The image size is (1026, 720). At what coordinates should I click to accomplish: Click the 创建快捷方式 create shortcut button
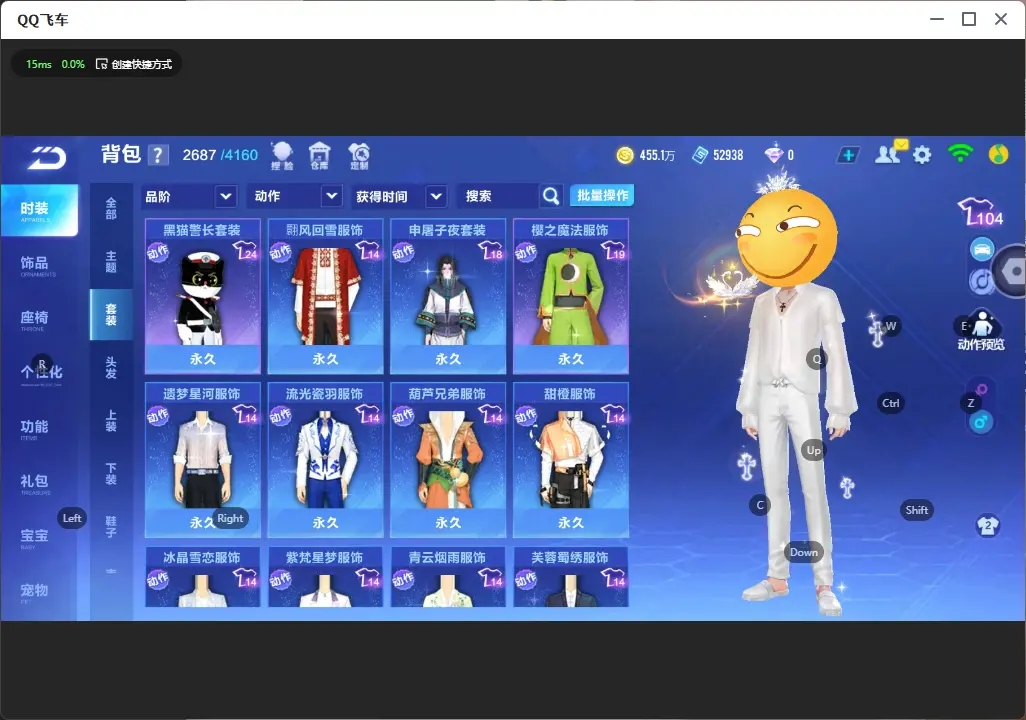(x=134, y=64)
